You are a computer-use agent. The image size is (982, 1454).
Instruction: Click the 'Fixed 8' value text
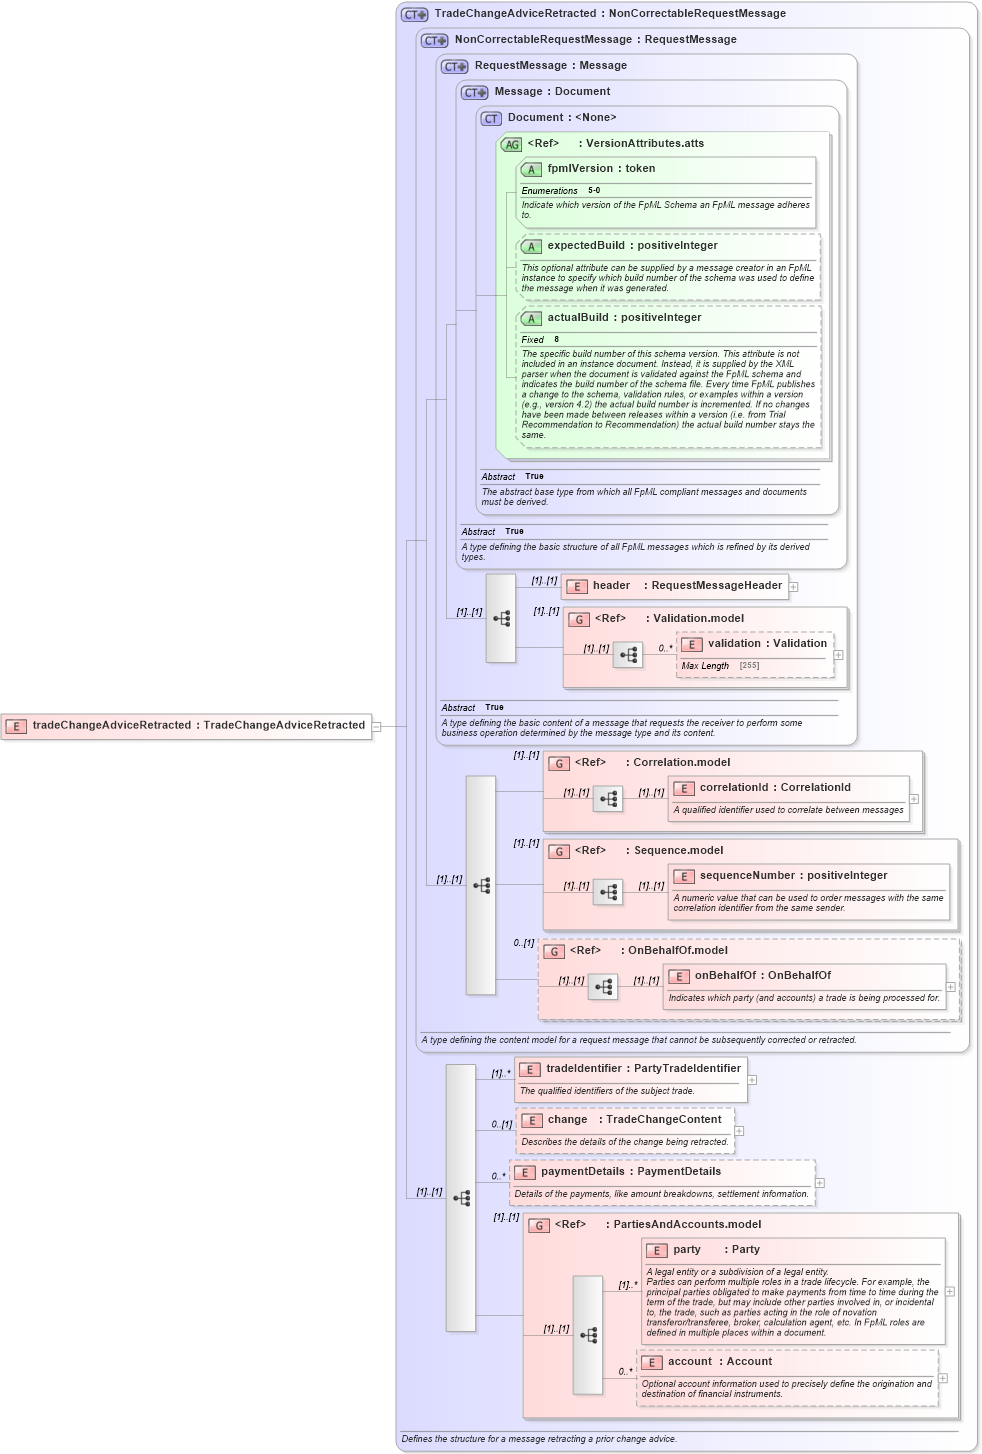click(x=540, y=340)
